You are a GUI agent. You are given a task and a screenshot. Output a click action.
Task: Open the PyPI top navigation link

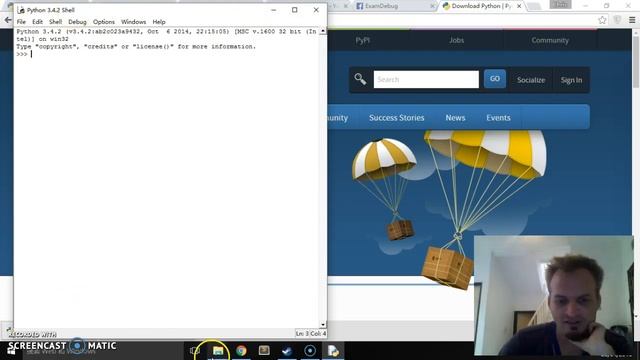tap(362, 40)
